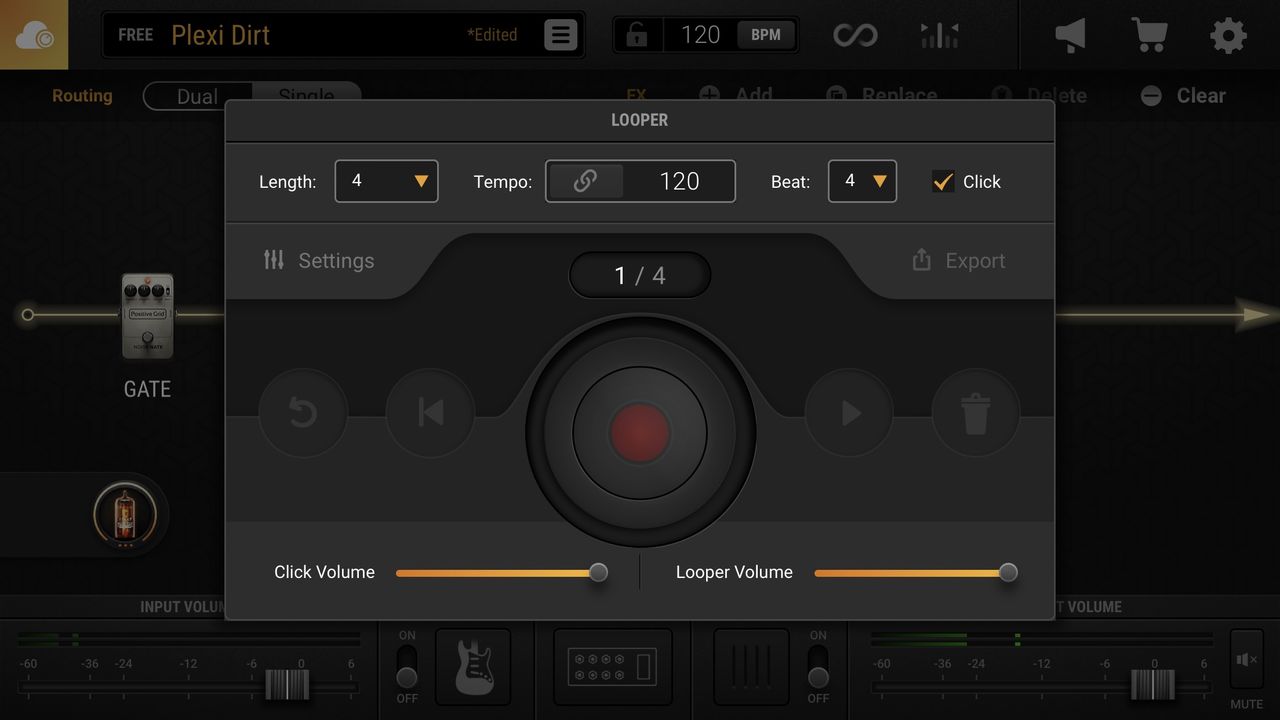Click the 1 / 4 loop counter
This screenshot has width=1280, height=720.
tap(640, 275)
